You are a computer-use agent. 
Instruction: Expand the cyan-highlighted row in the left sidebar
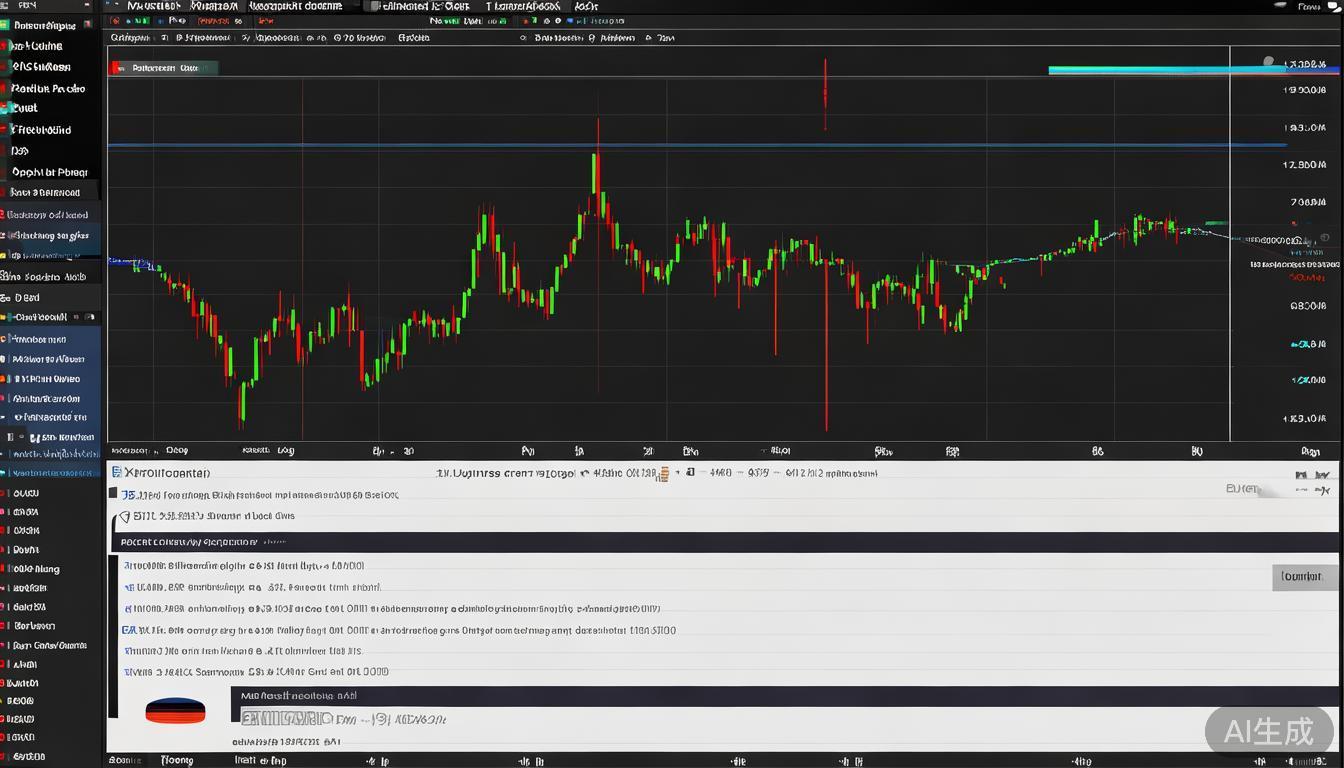50,472
